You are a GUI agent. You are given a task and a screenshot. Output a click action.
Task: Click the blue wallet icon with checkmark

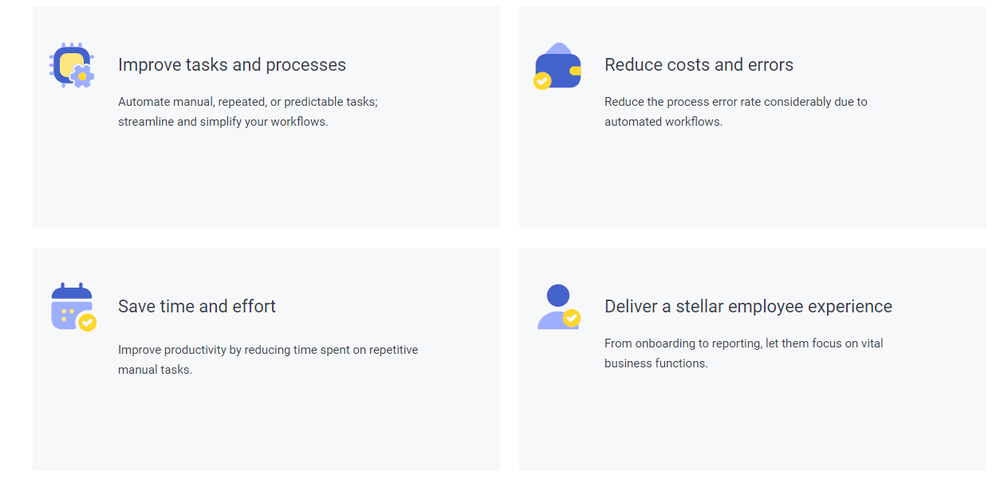point(557,66)
